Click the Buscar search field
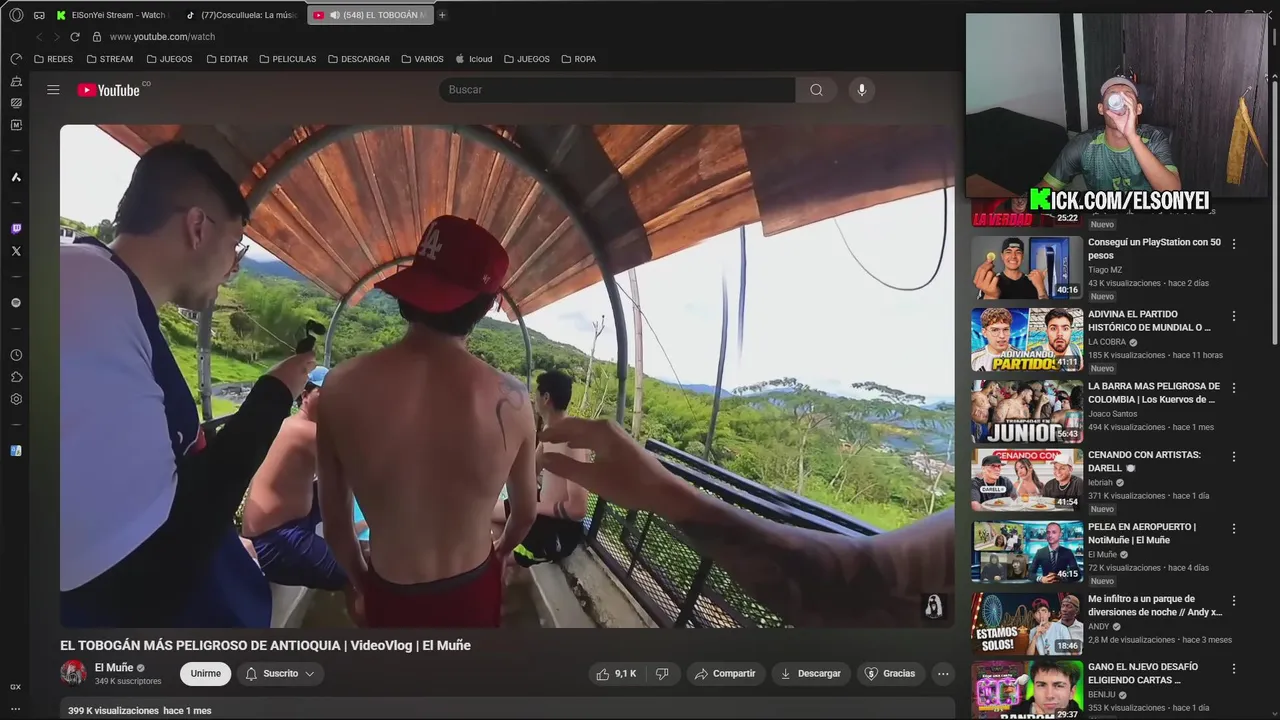1280x720 pixels. coord(617,90)
